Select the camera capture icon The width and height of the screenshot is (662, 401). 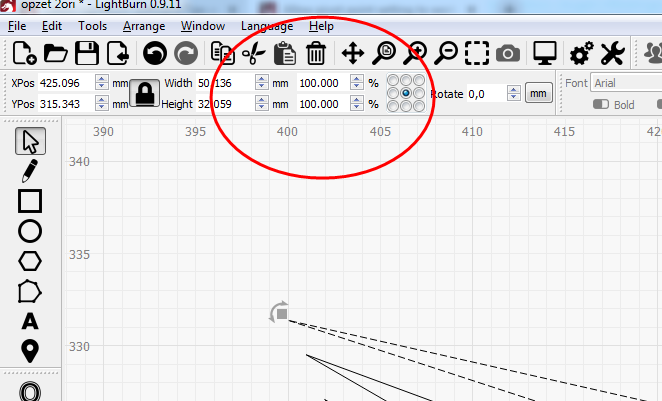(508, 53)
